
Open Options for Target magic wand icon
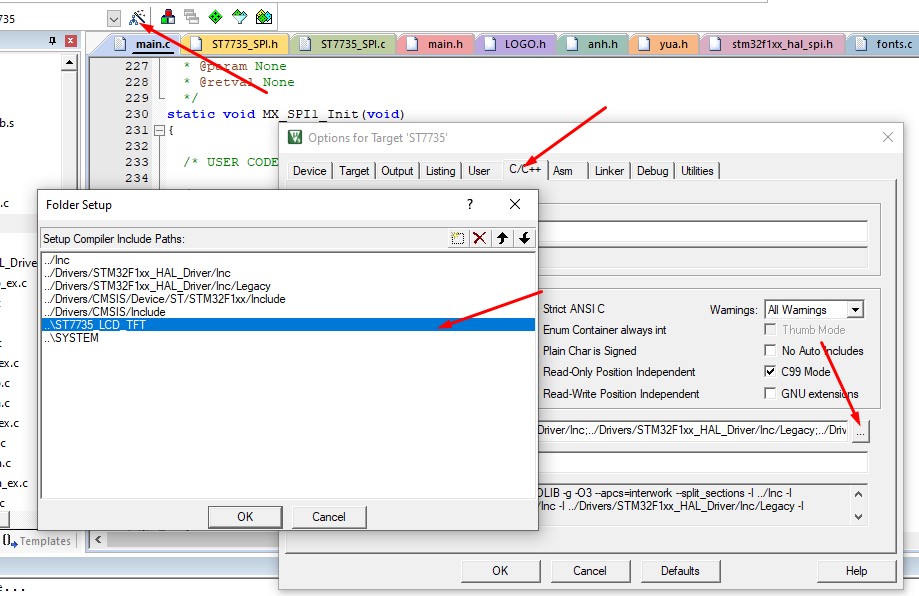[x=138, y=17]
